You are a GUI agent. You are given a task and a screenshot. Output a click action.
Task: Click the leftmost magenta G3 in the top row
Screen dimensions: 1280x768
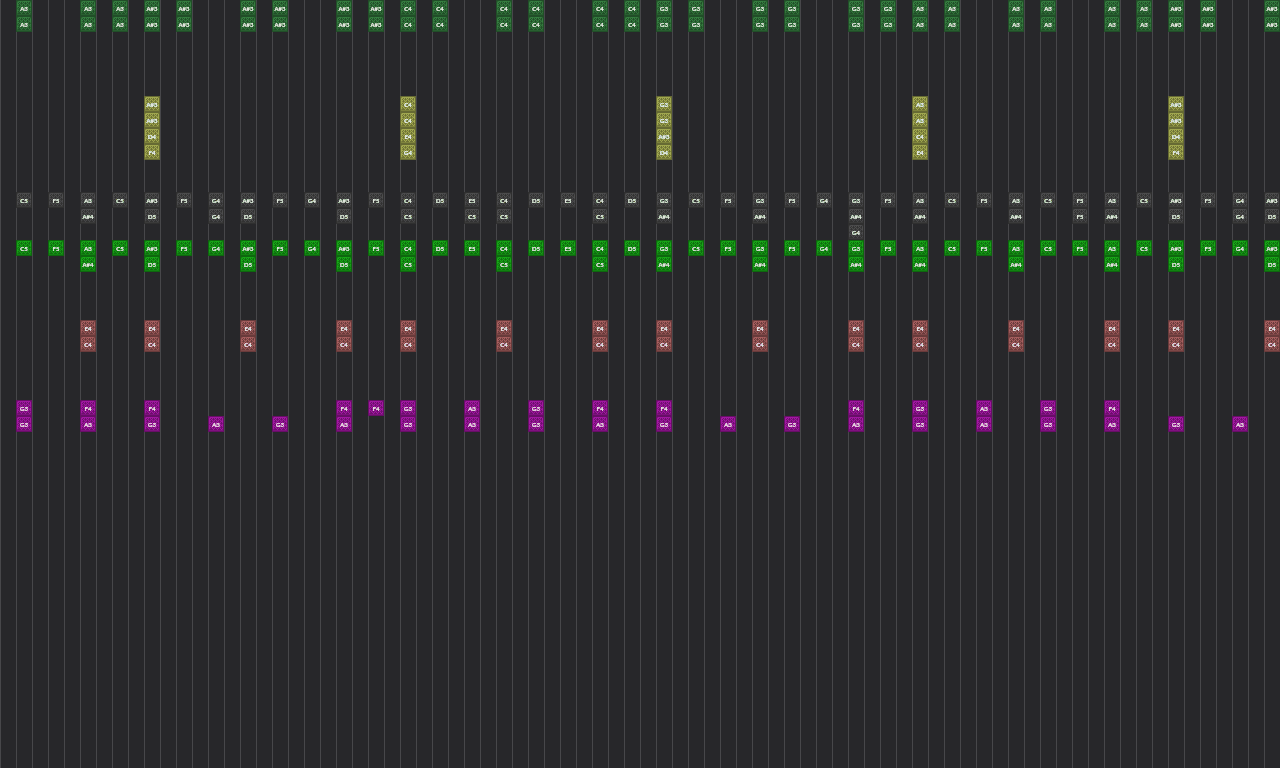click(24, 408)
